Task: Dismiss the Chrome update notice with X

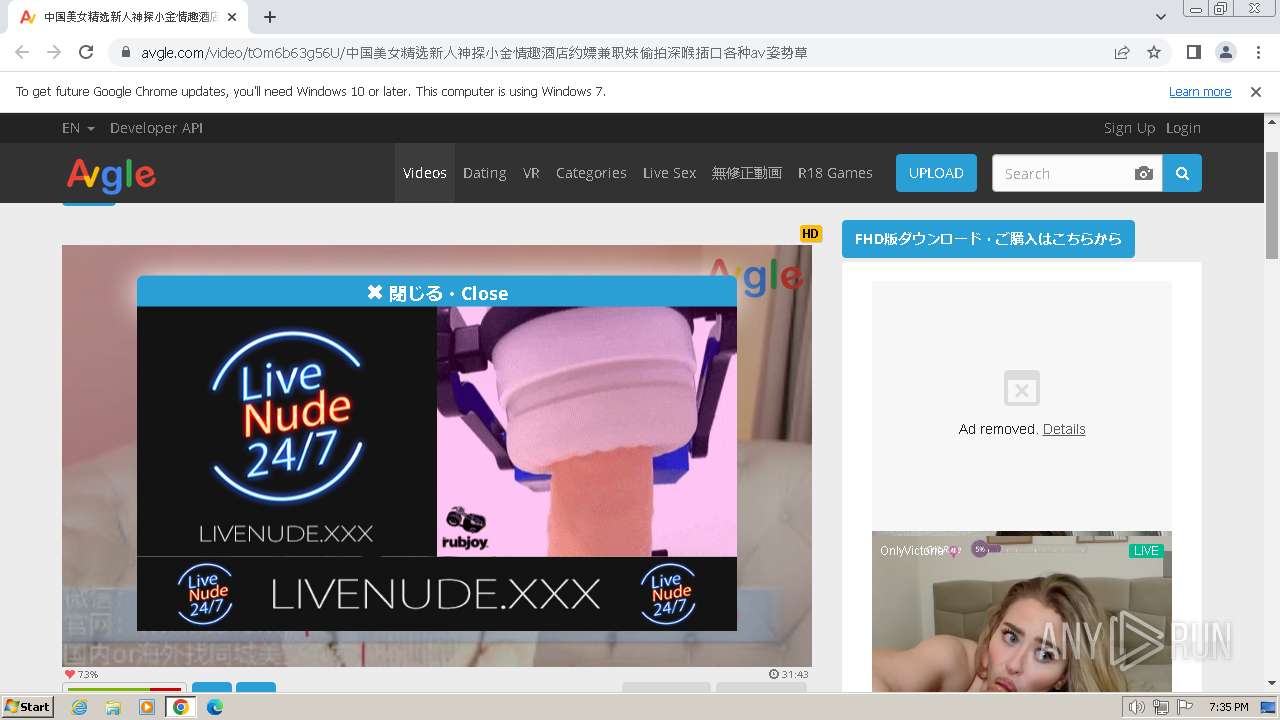Action: click(1256, 91)
